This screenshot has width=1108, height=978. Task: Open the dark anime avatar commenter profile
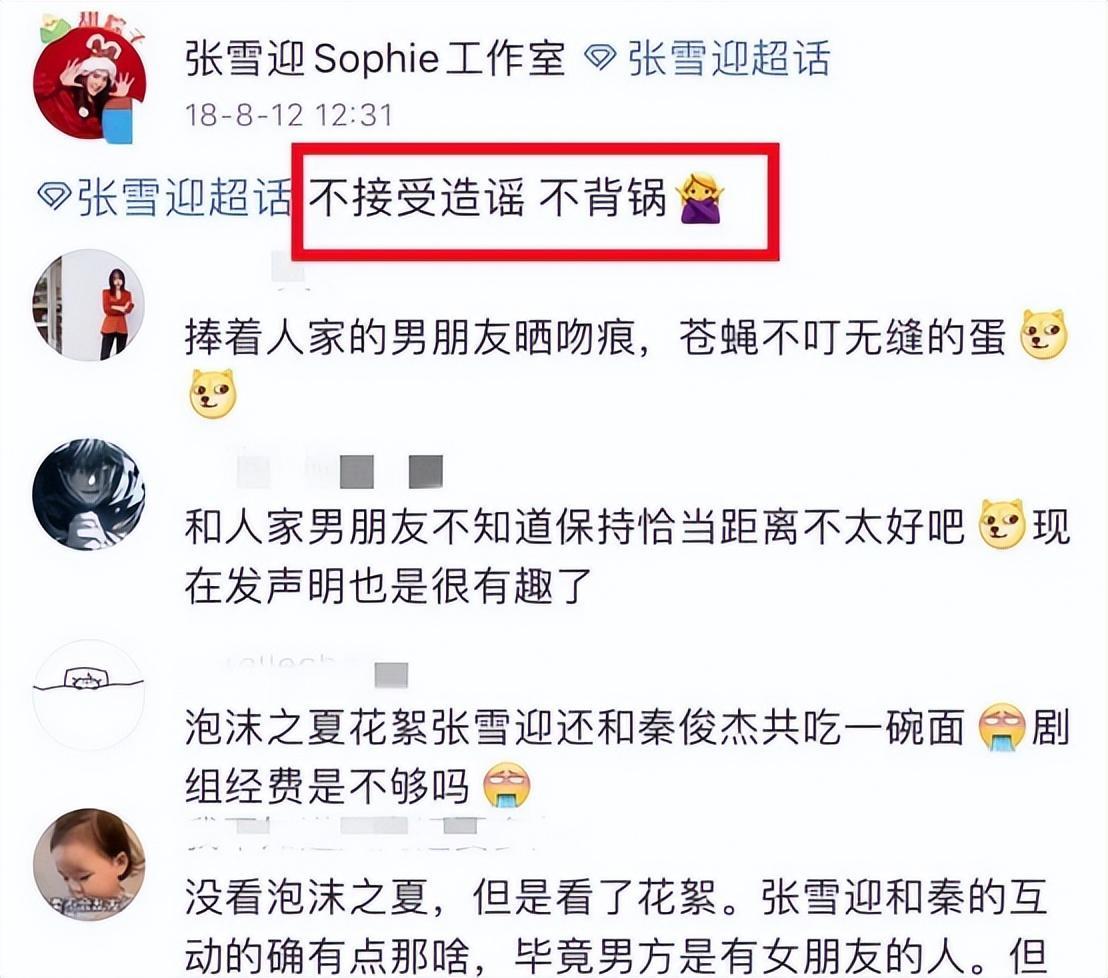pos(89,495)
